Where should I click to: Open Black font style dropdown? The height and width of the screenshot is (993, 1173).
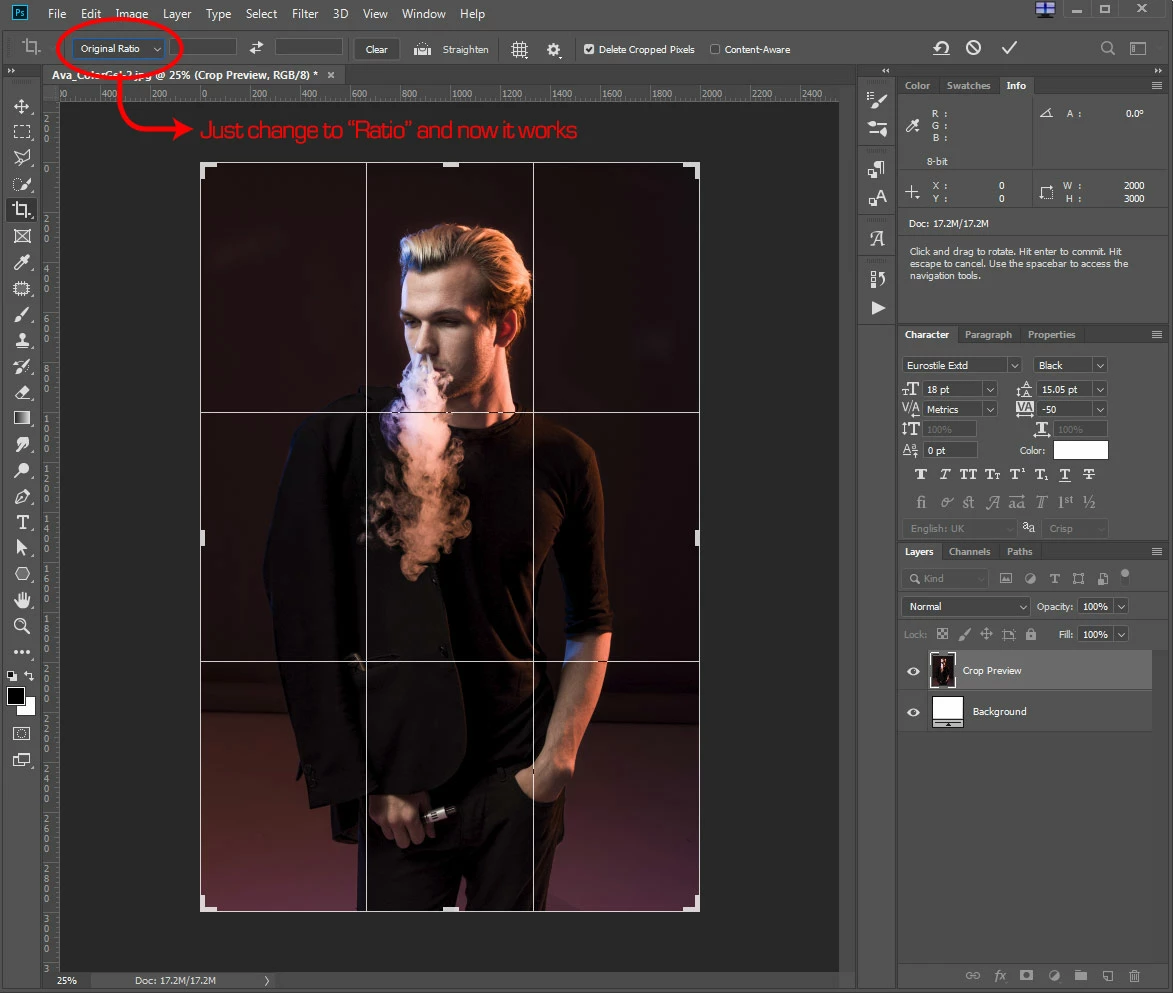(1100, 365)
